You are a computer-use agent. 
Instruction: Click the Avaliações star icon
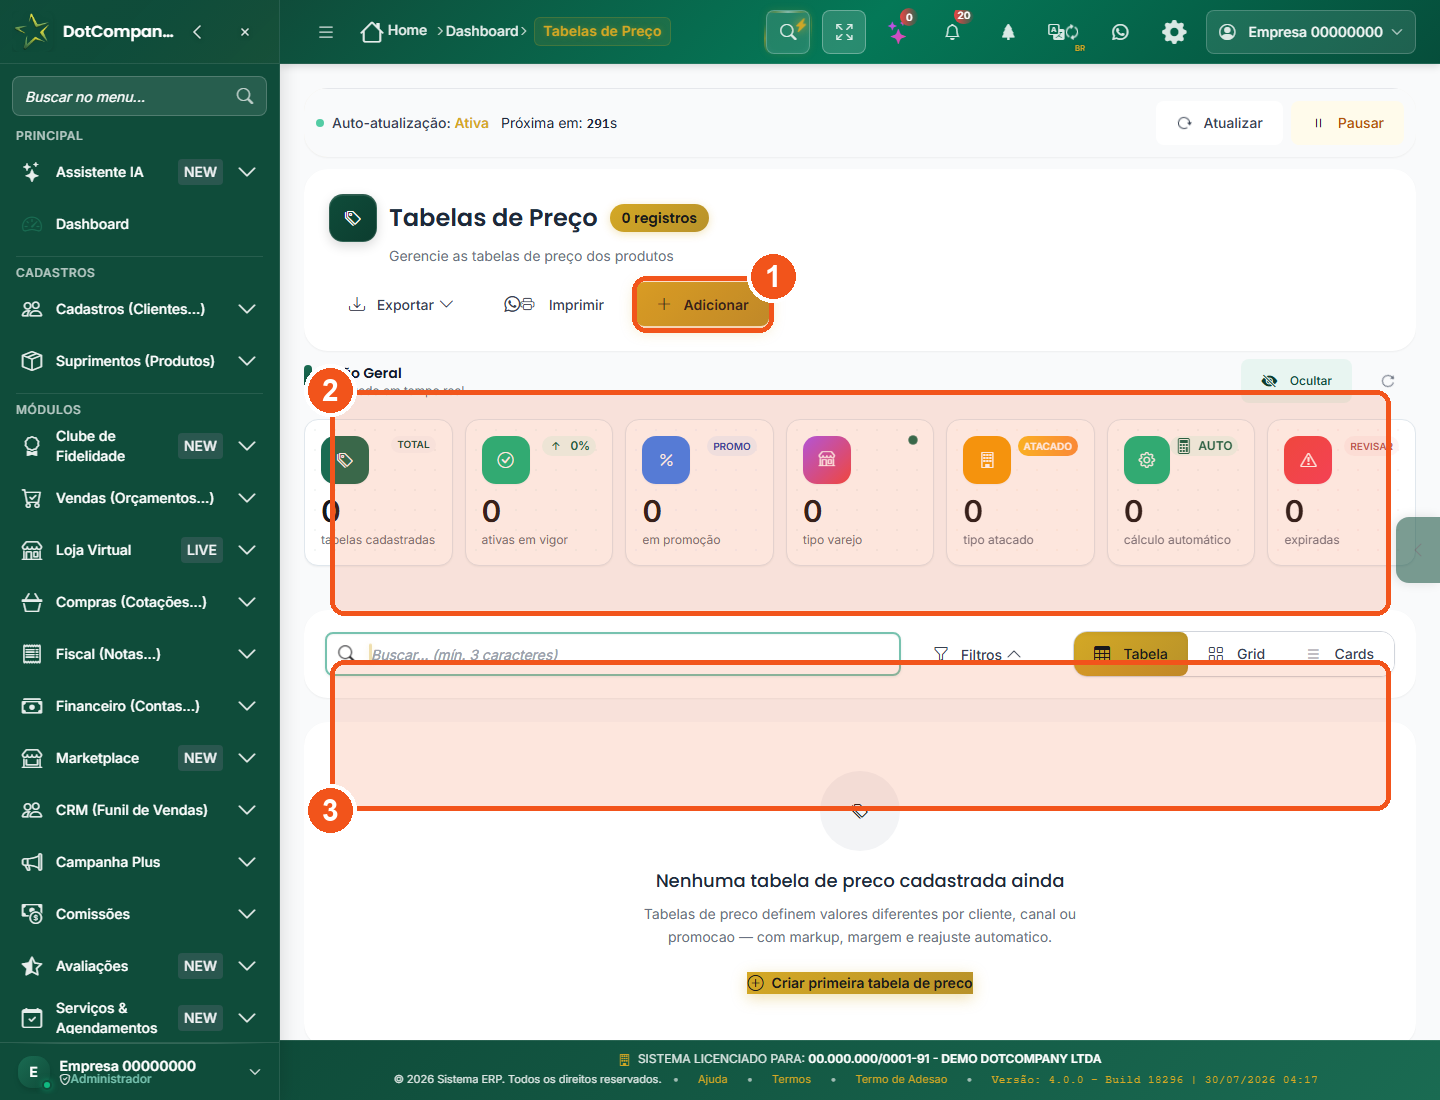(32, 966)
